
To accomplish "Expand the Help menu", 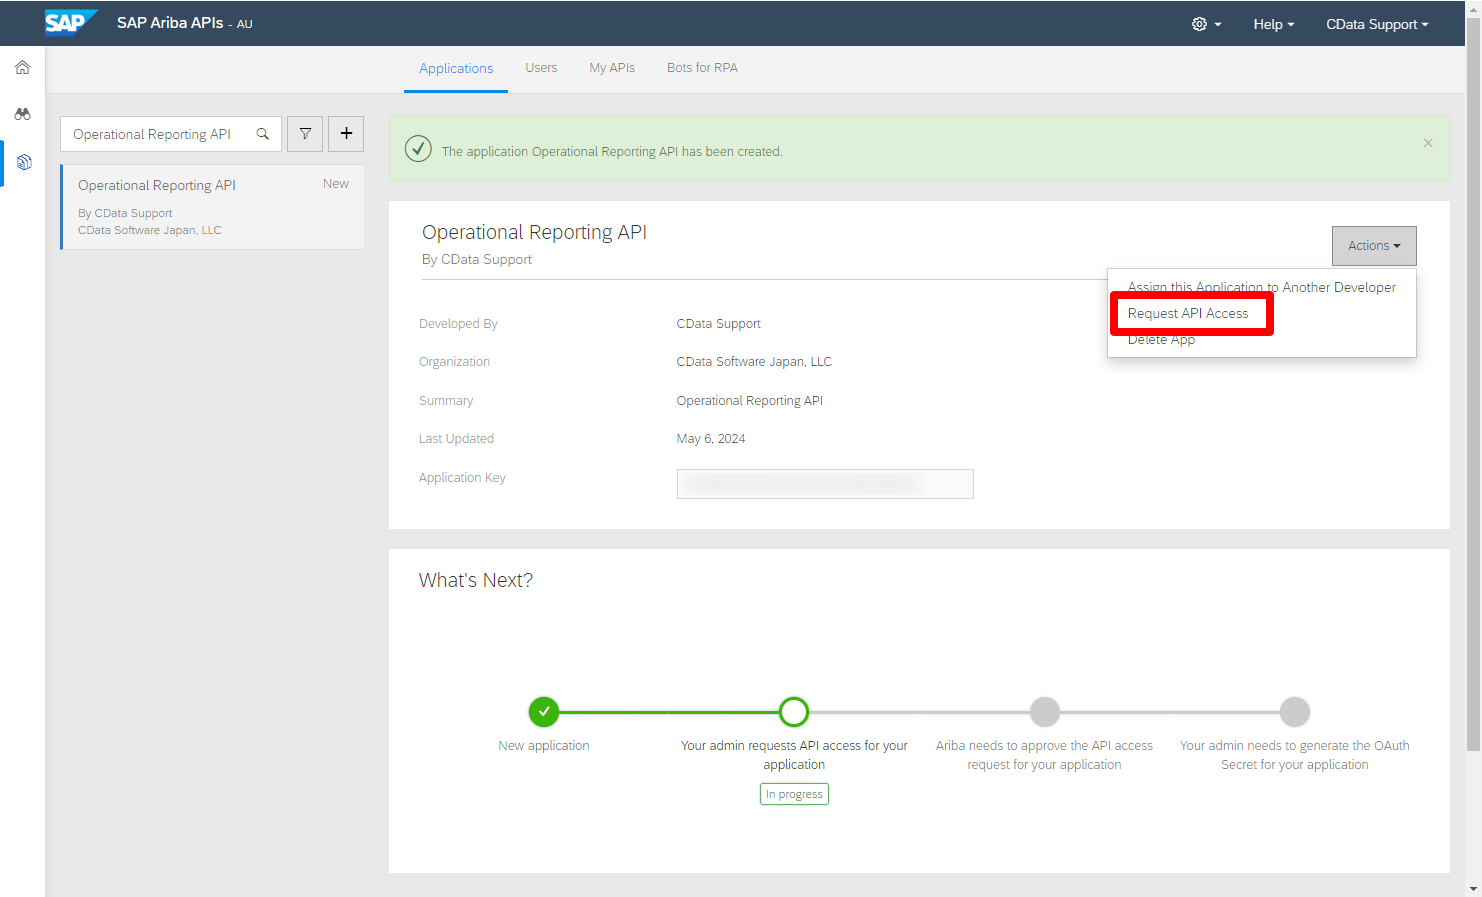I will 1274,24.
